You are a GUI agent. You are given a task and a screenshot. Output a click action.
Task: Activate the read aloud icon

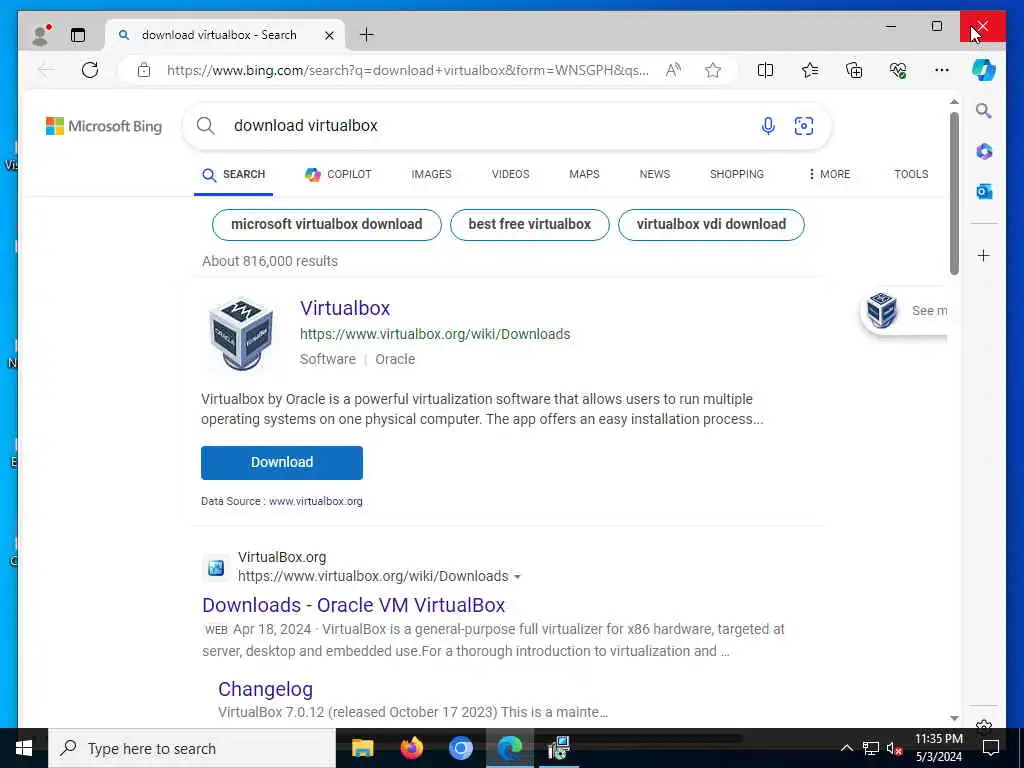[x=673, y=70]
